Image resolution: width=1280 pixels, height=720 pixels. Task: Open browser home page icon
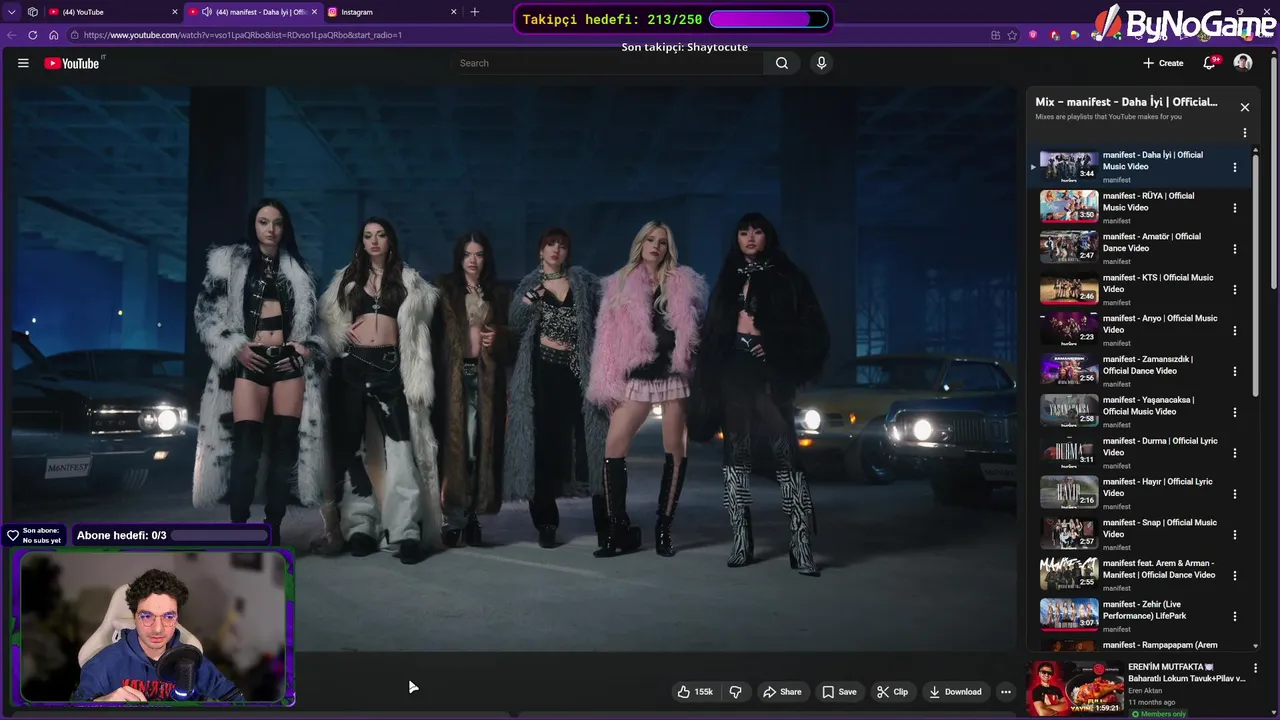pos(53,35)
